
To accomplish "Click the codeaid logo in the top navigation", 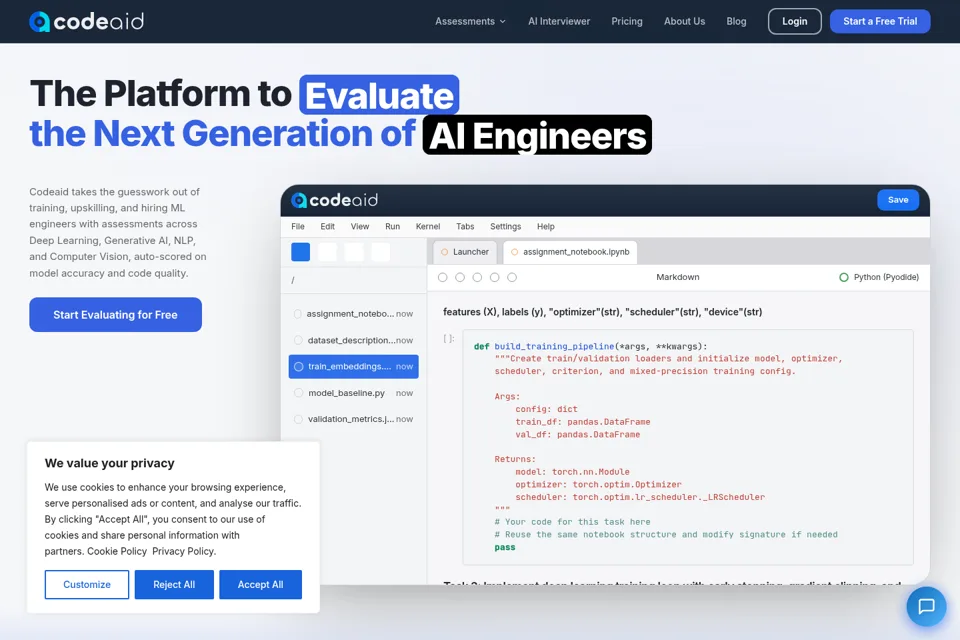I will coord(86,21).
